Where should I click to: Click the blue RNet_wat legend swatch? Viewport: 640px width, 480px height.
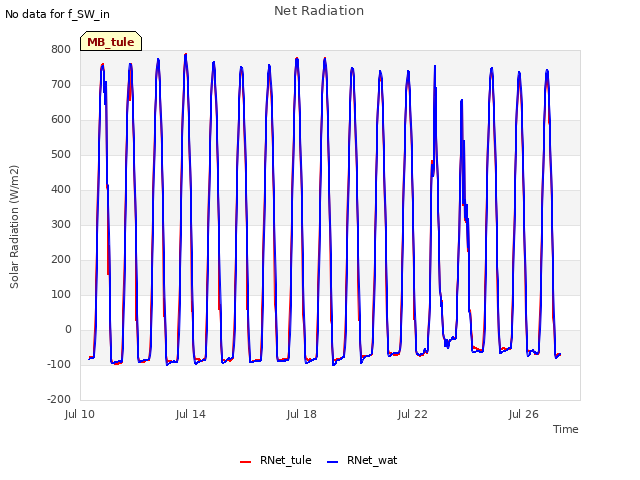point(333,462)
